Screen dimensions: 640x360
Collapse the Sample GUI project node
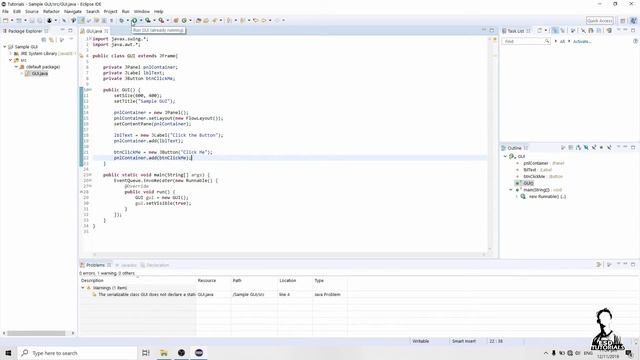click(x=4, y=47)
